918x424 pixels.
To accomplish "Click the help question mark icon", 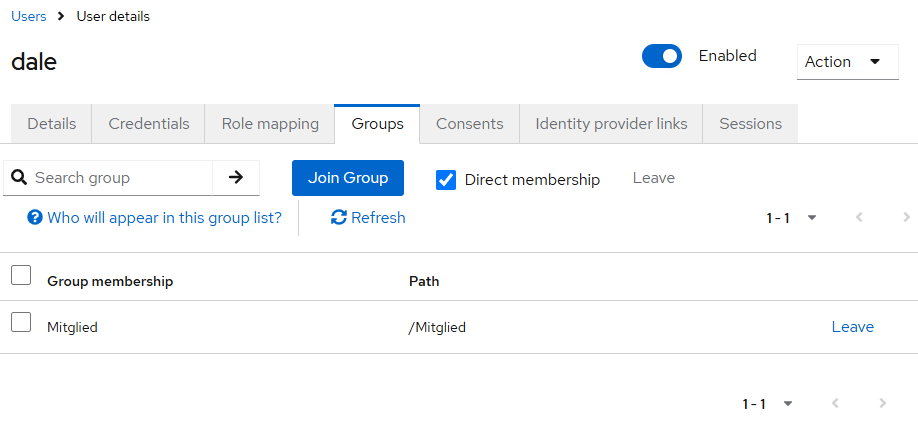I will (35, 217).
